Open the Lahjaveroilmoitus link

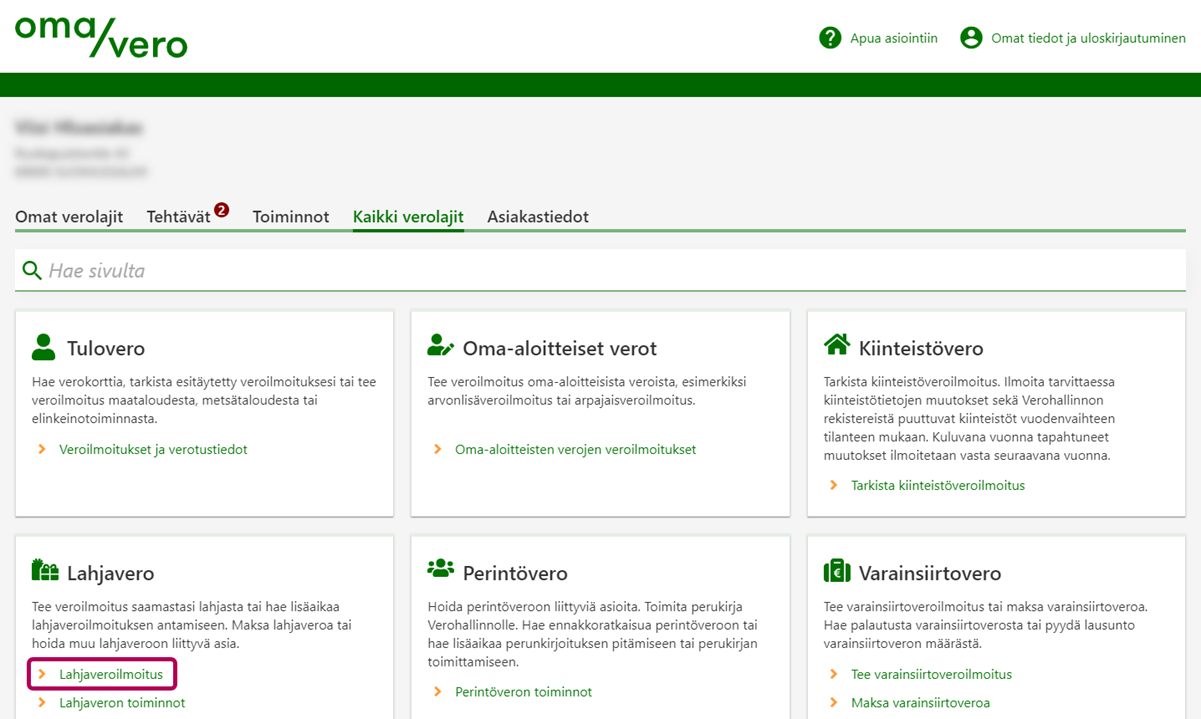(x=111, y=675)
